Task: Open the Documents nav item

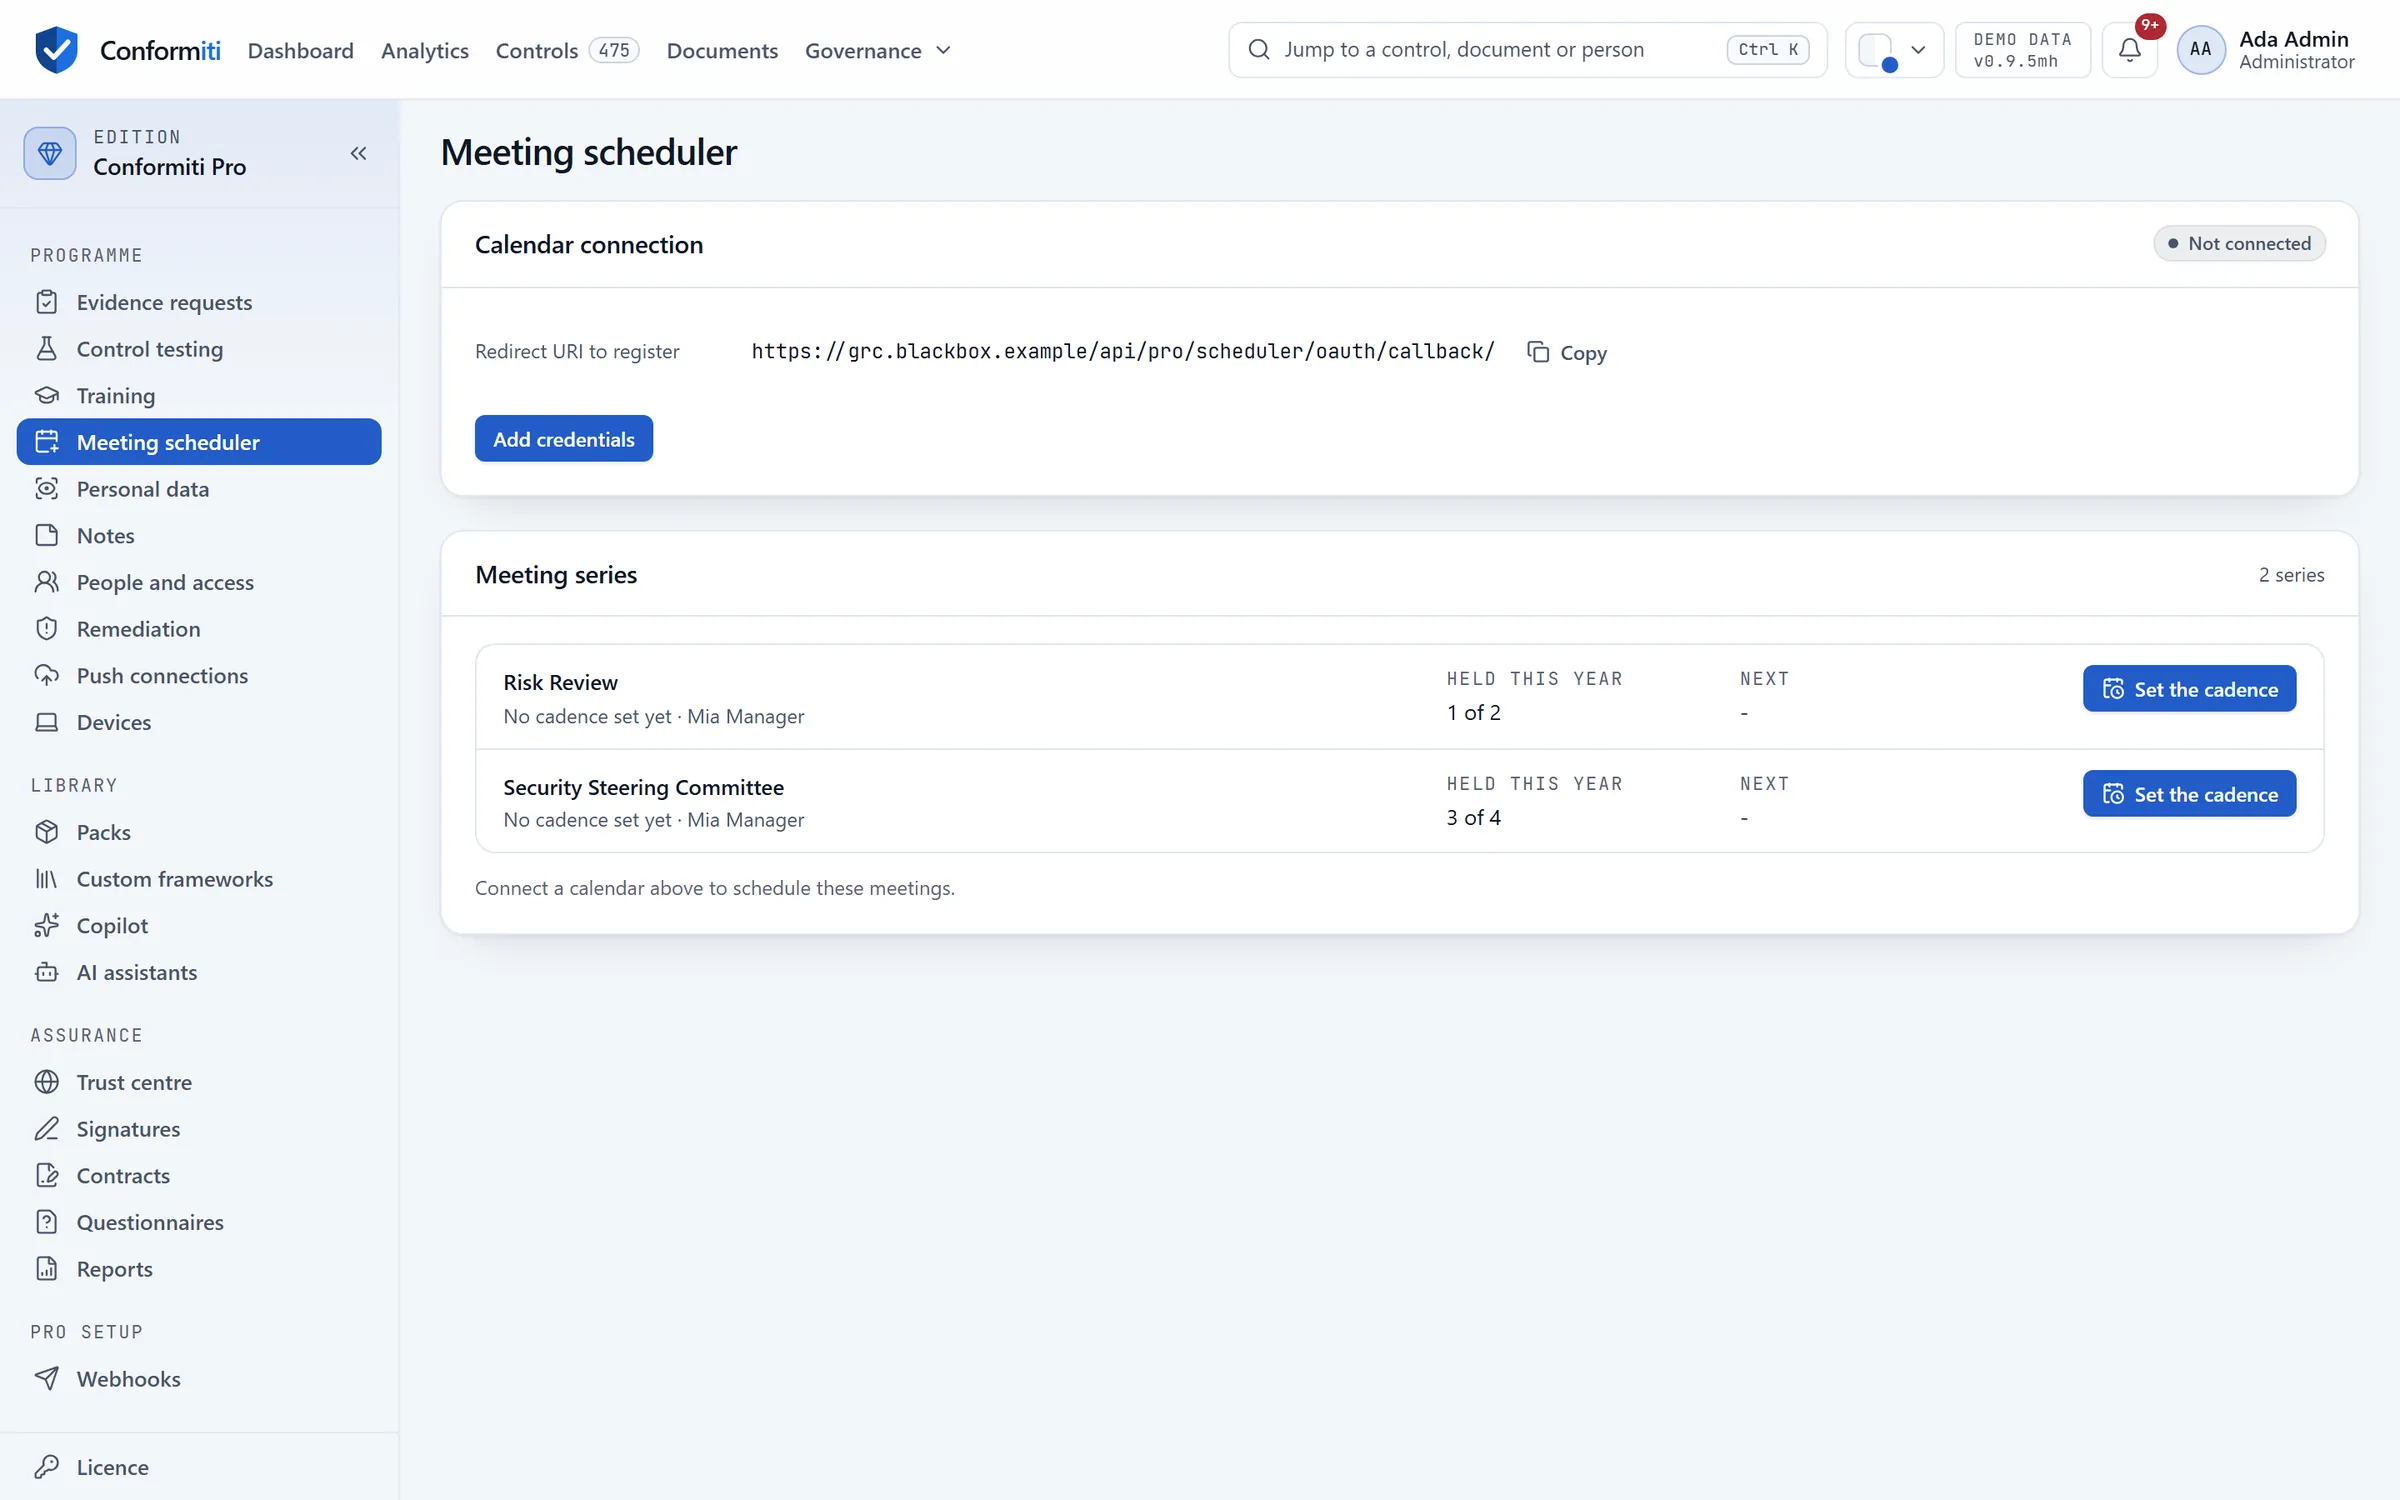Action: tap(722, 50)
